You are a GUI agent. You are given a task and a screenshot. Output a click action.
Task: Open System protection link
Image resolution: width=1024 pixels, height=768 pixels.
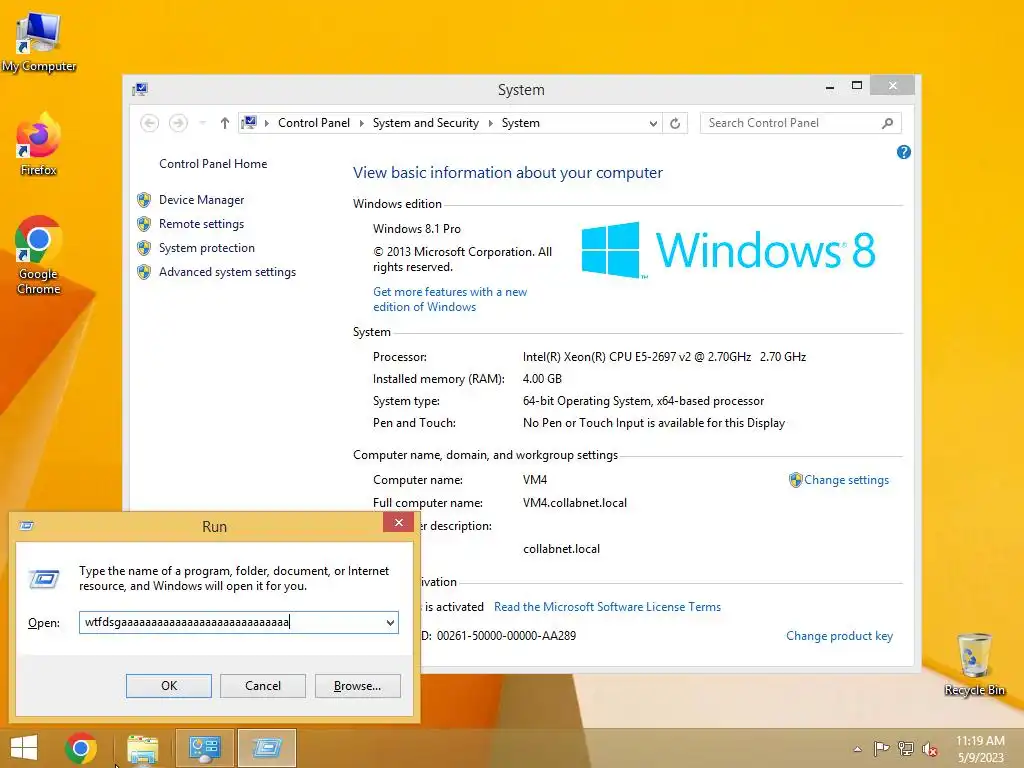pyautogui.click(x=206, y=248)
